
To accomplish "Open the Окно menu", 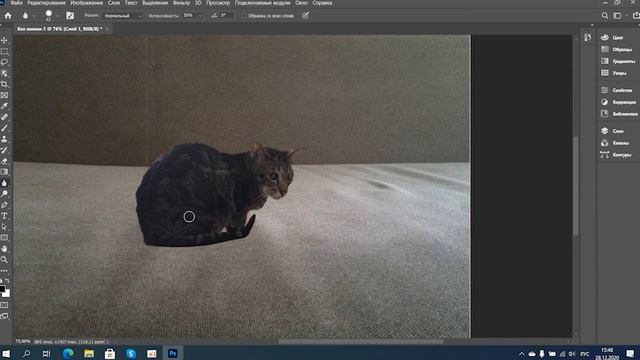I will (x=301, y=3).
